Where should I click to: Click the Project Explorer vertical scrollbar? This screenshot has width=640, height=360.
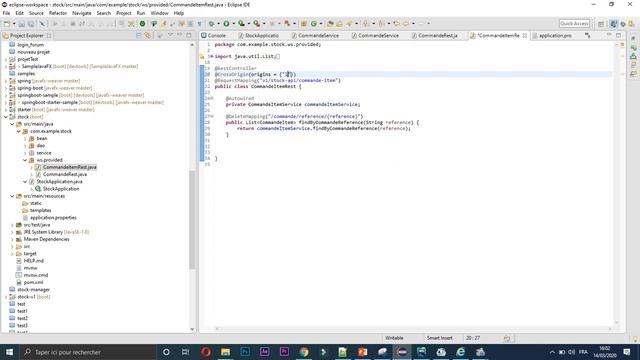[x=192, y=220]
